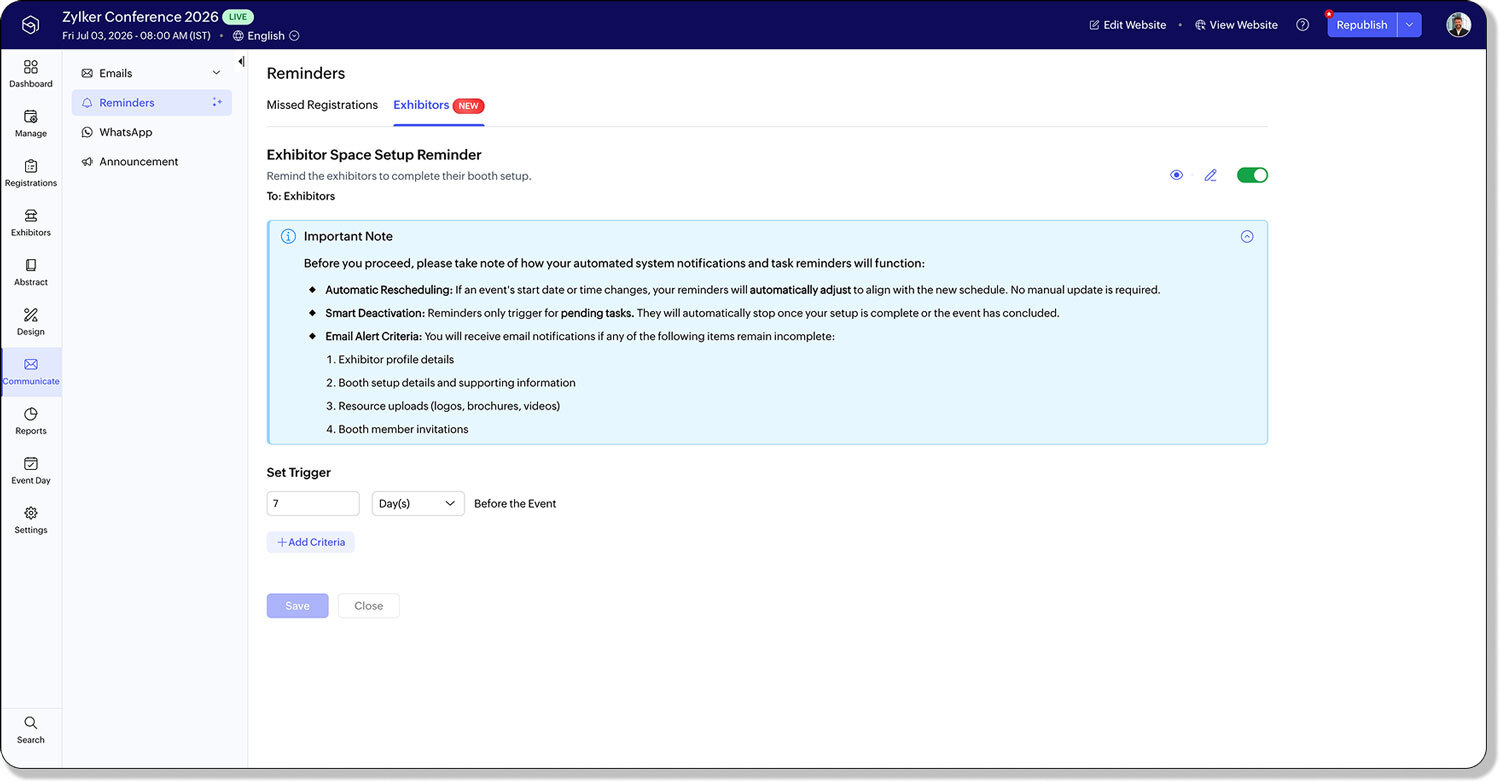Click the 'Exhibitor Space Setup Reminder' heading
Screen dimensions: 1500x782
coord(374,155)
